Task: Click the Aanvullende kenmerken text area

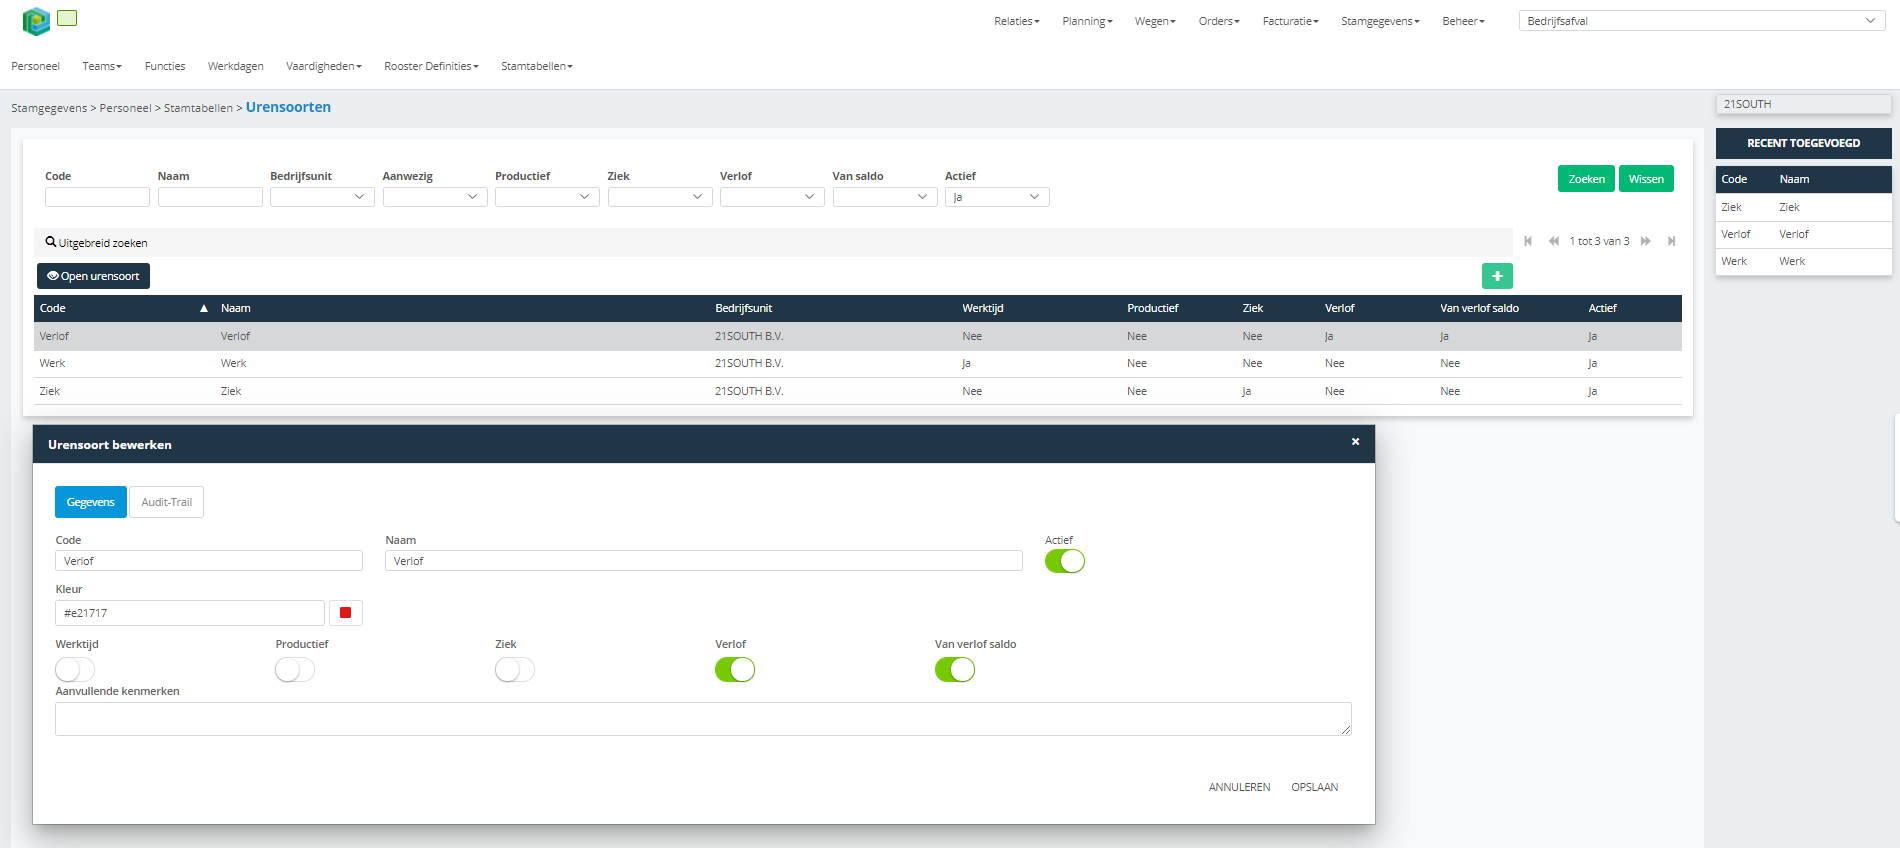Action: tap(703, 719)
